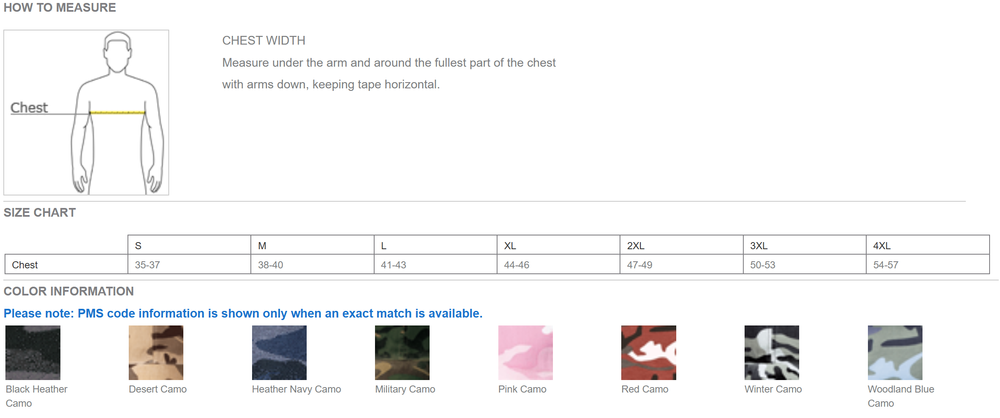Click the chest measurement diagram image
This screenshot has width=1000, height=418.
tap(86, 112)
